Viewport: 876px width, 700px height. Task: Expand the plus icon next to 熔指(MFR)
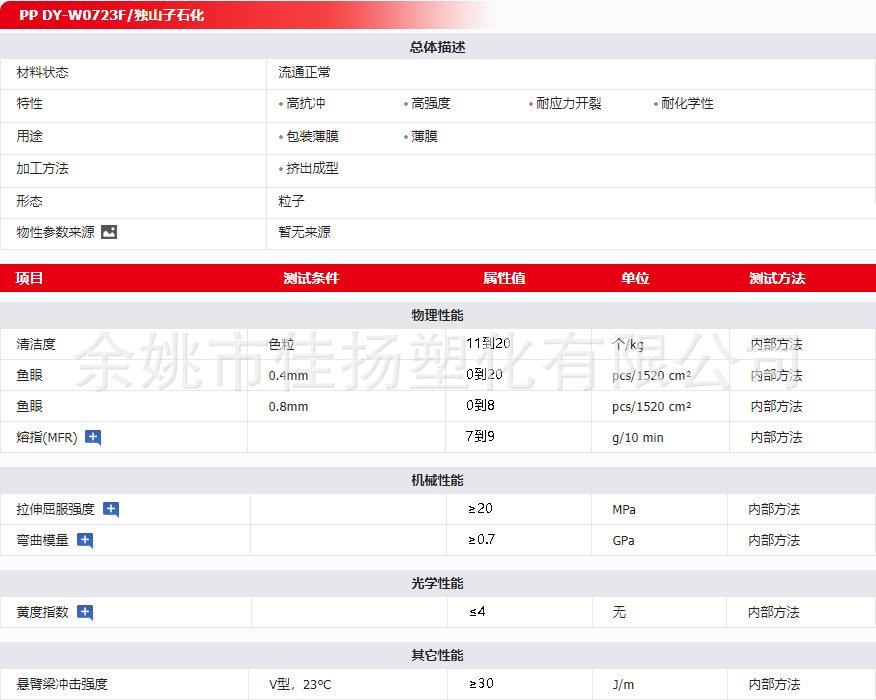pyautogui.click(x=93, y=437)
